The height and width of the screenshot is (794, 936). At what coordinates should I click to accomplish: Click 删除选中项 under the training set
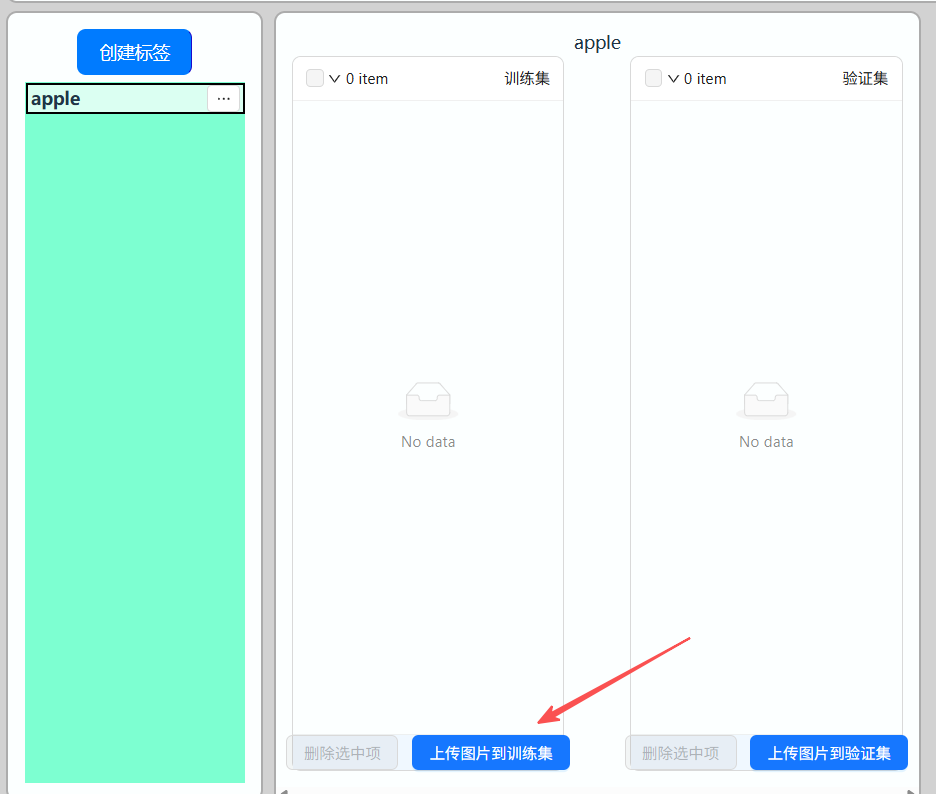click(343, 753)
